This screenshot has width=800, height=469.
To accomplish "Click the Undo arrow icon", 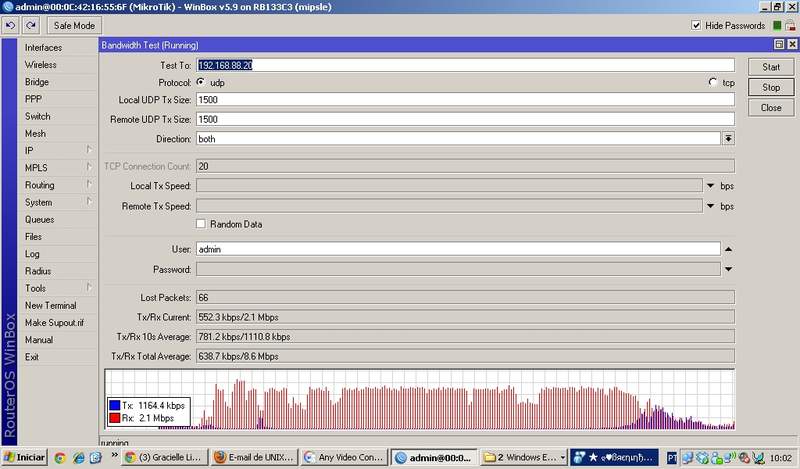I will (10, 25).
